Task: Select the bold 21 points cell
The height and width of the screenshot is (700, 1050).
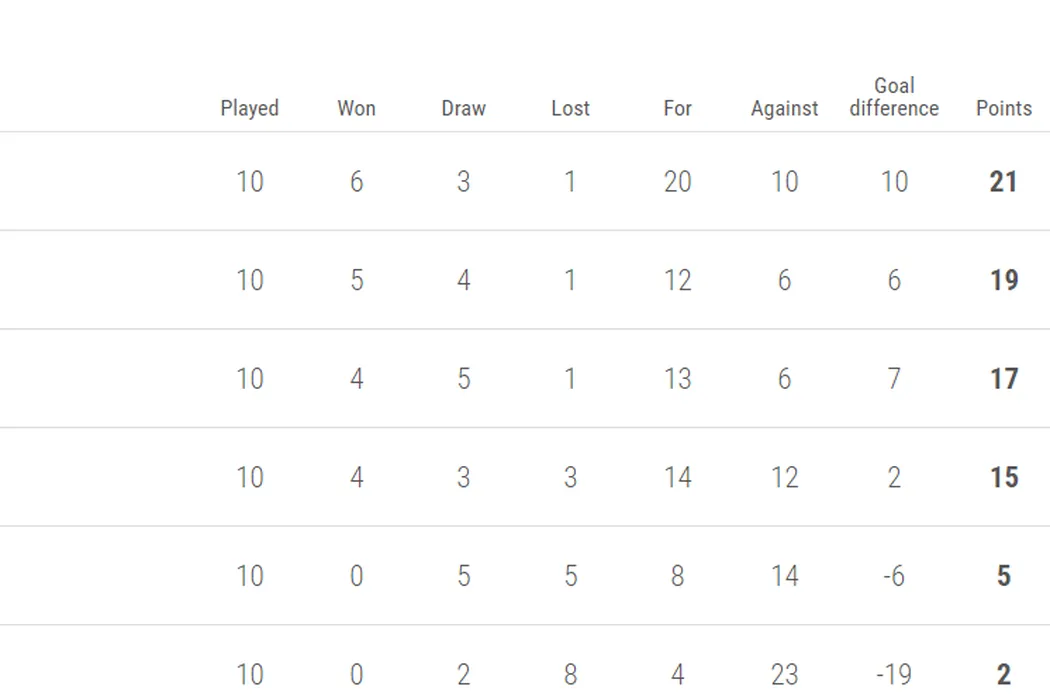Action: pos(1003,182)
